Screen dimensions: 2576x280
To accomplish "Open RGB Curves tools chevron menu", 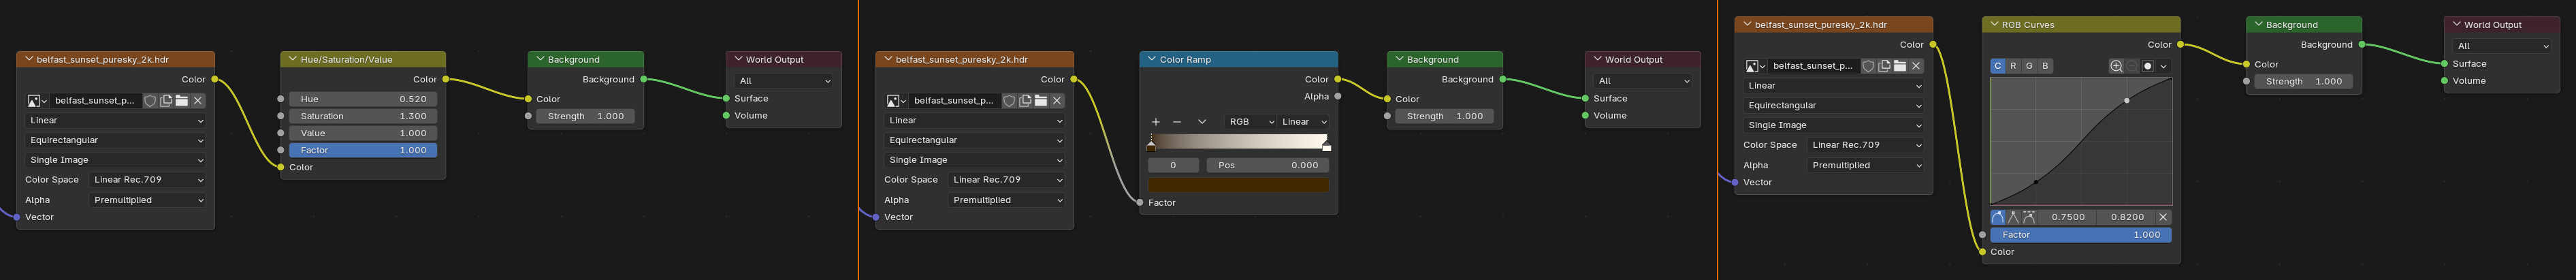I will click(x=2164, y=66).
